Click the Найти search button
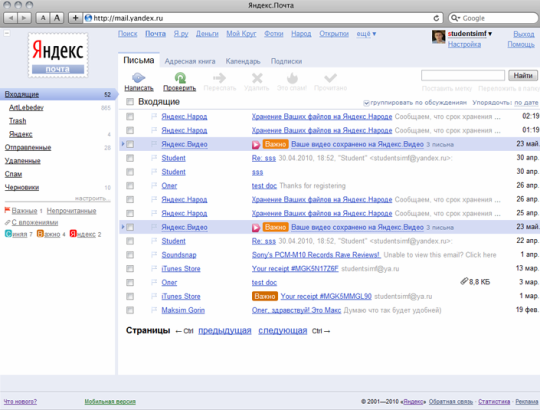This screenshot has width=540, height=410. [523, 75]
